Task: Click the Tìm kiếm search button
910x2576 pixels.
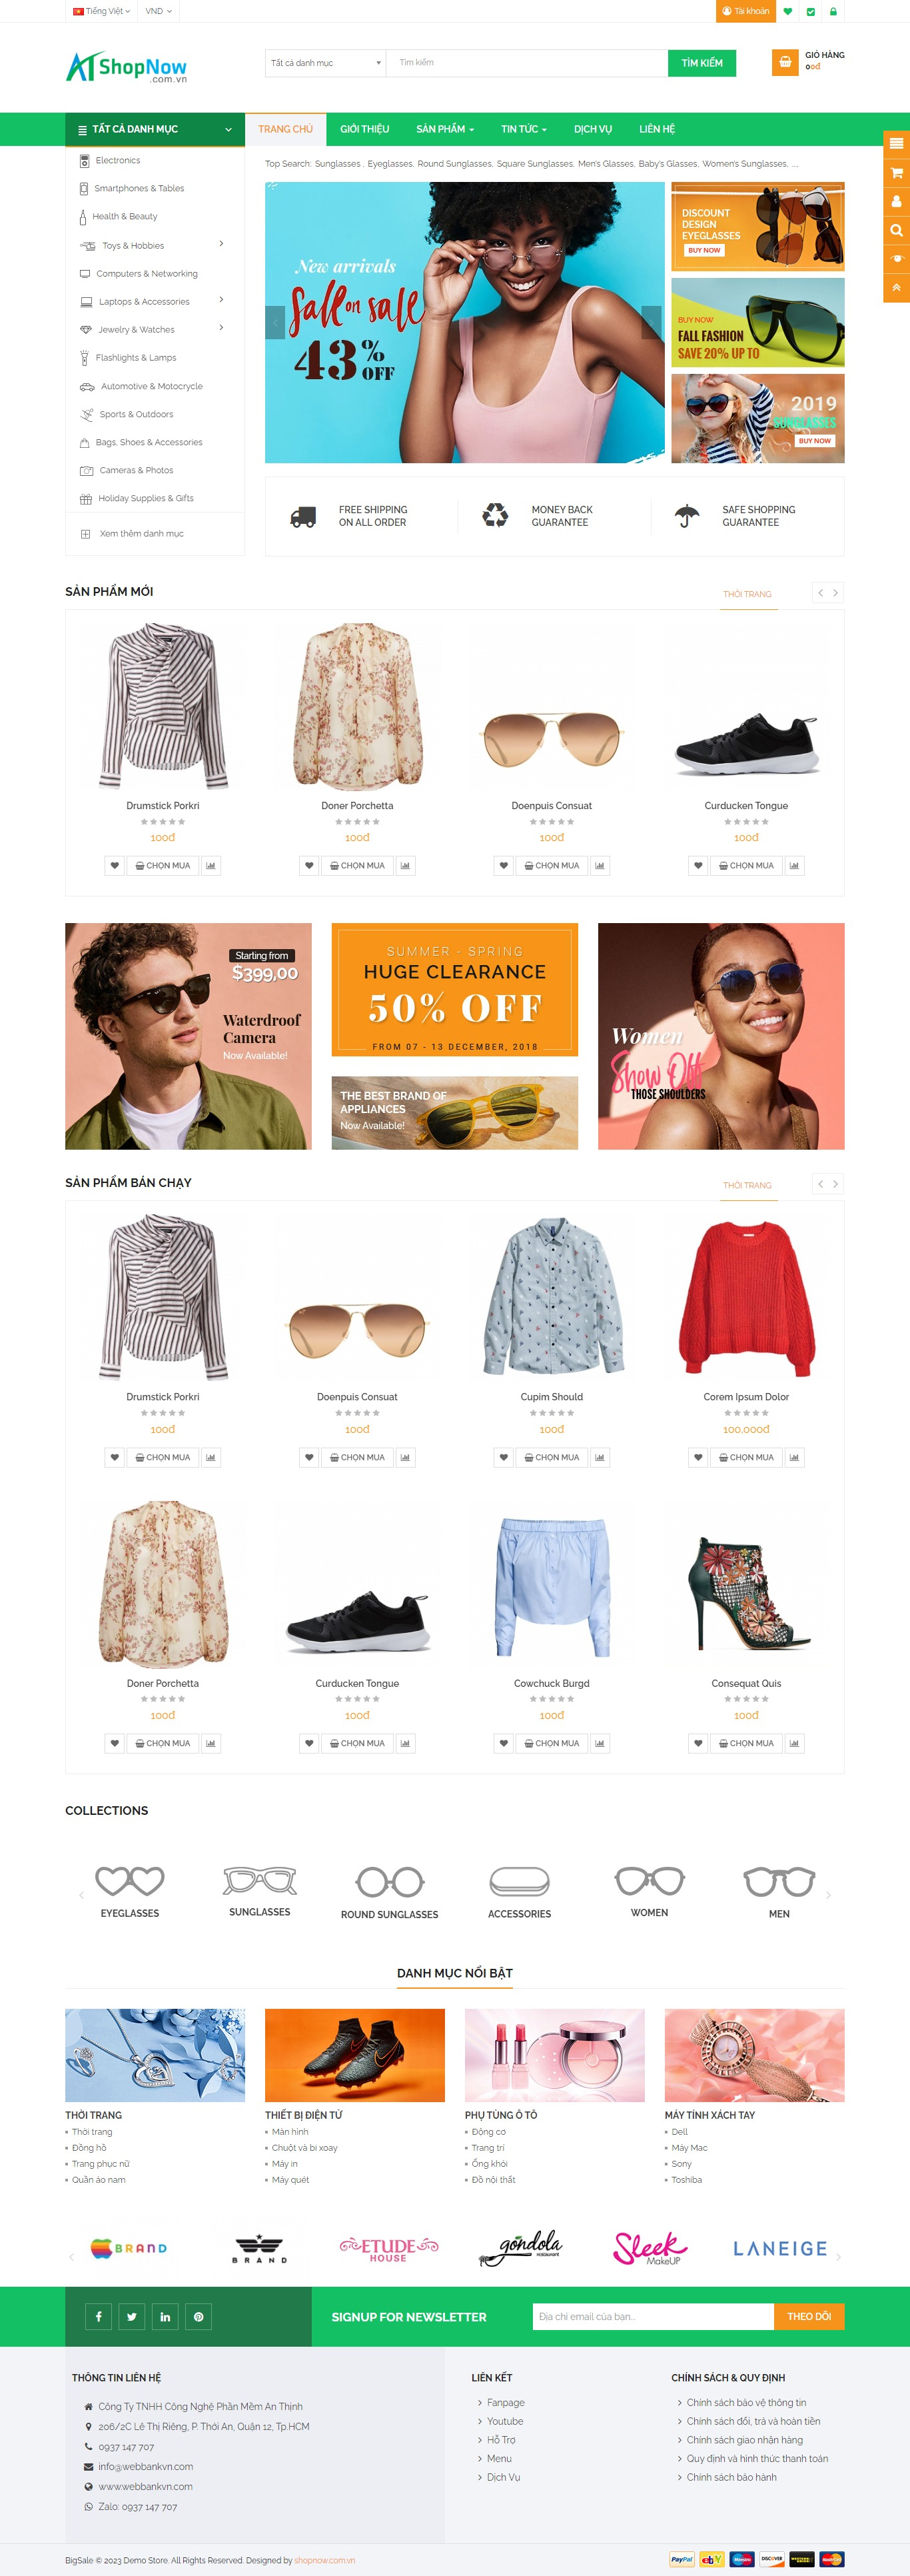Action: [x=702, y=63]
